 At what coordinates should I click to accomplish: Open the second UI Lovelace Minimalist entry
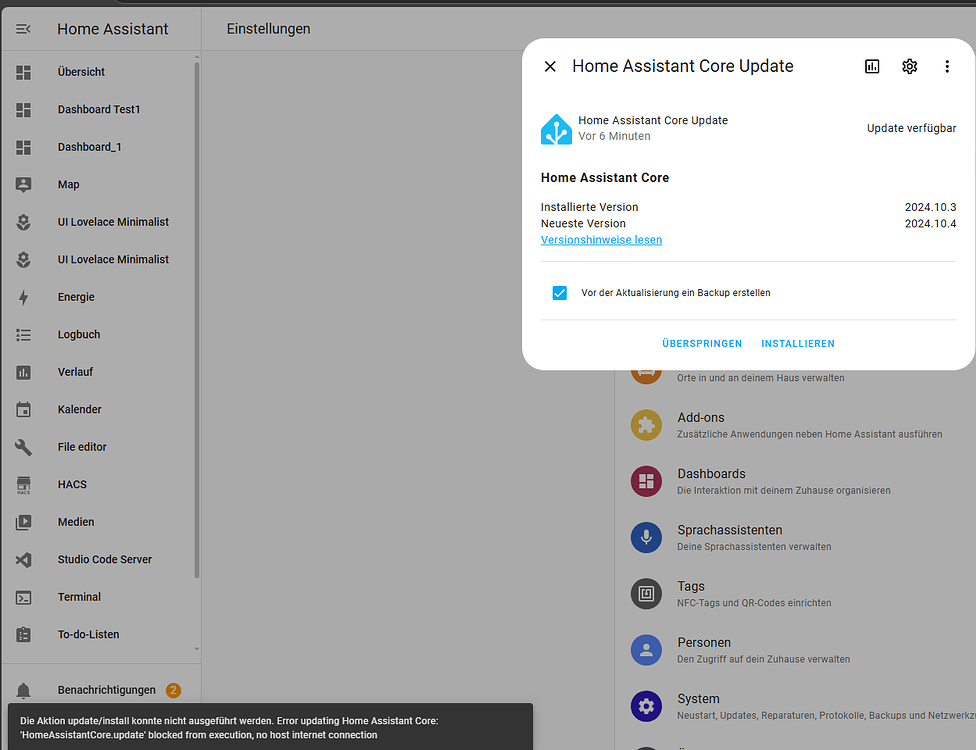click(x=113, y=260)
